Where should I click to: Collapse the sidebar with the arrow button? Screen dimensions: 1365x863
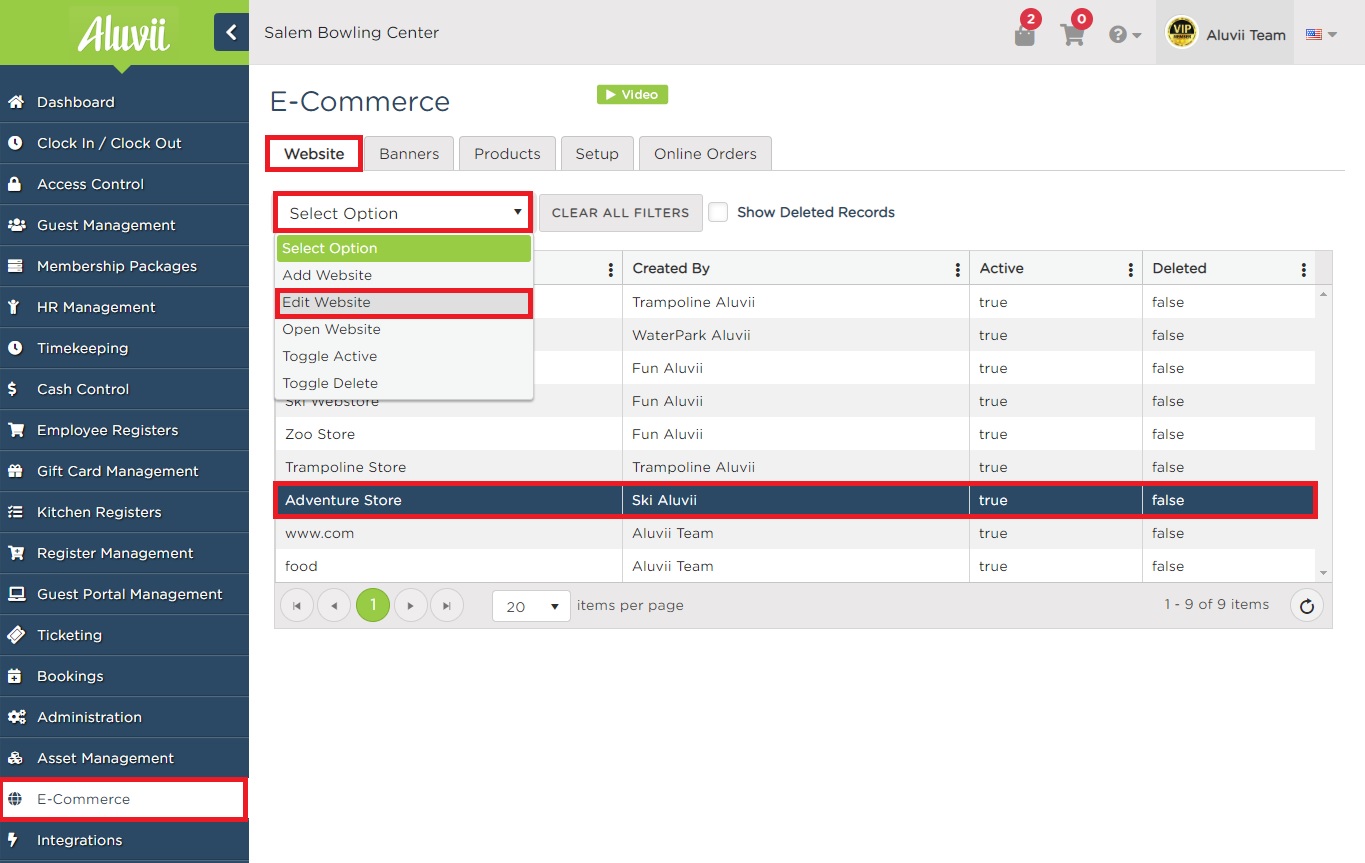point(231,32)
